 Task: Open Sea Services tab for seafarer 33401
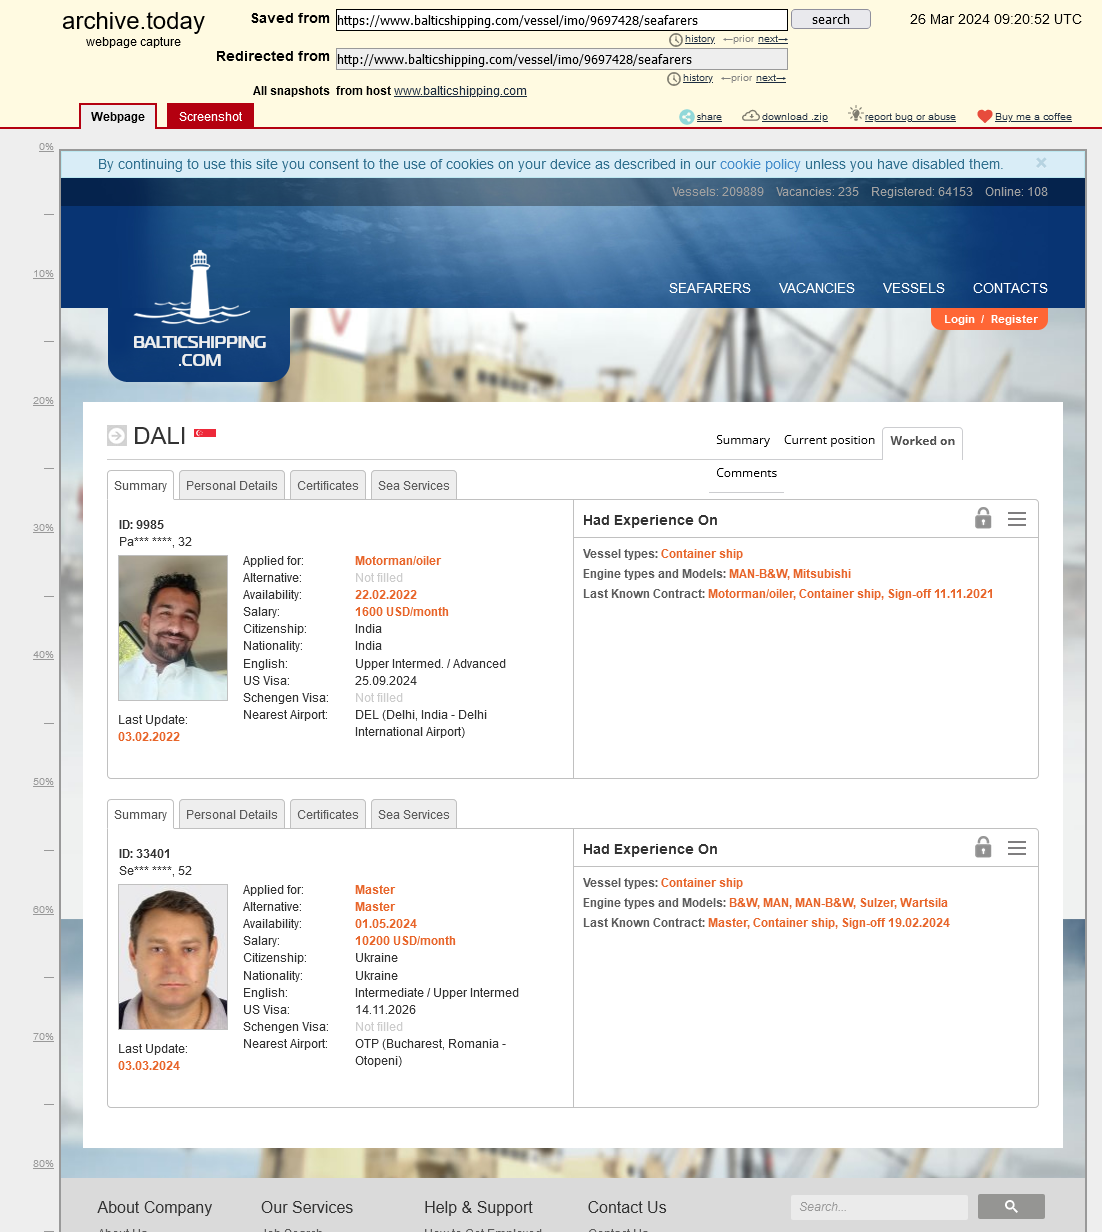(414, 814)
